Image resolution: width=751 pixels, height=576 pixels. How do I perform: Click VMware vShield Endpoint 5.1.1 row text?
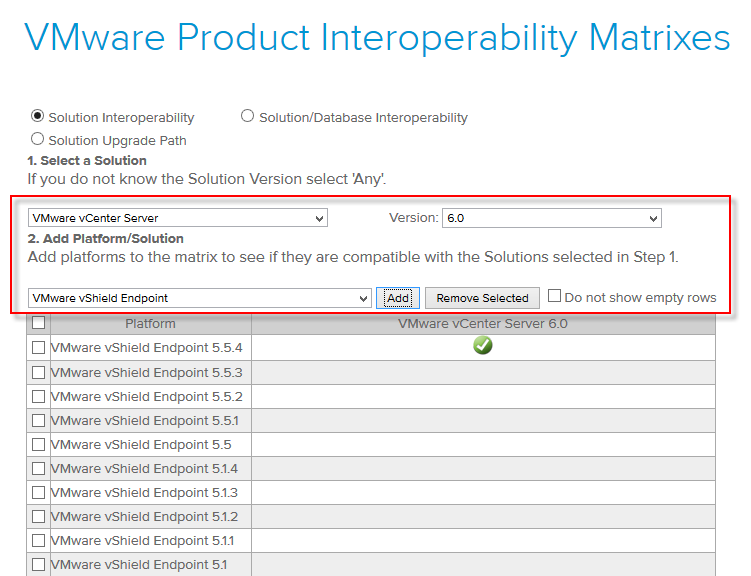tap(143, 541)
